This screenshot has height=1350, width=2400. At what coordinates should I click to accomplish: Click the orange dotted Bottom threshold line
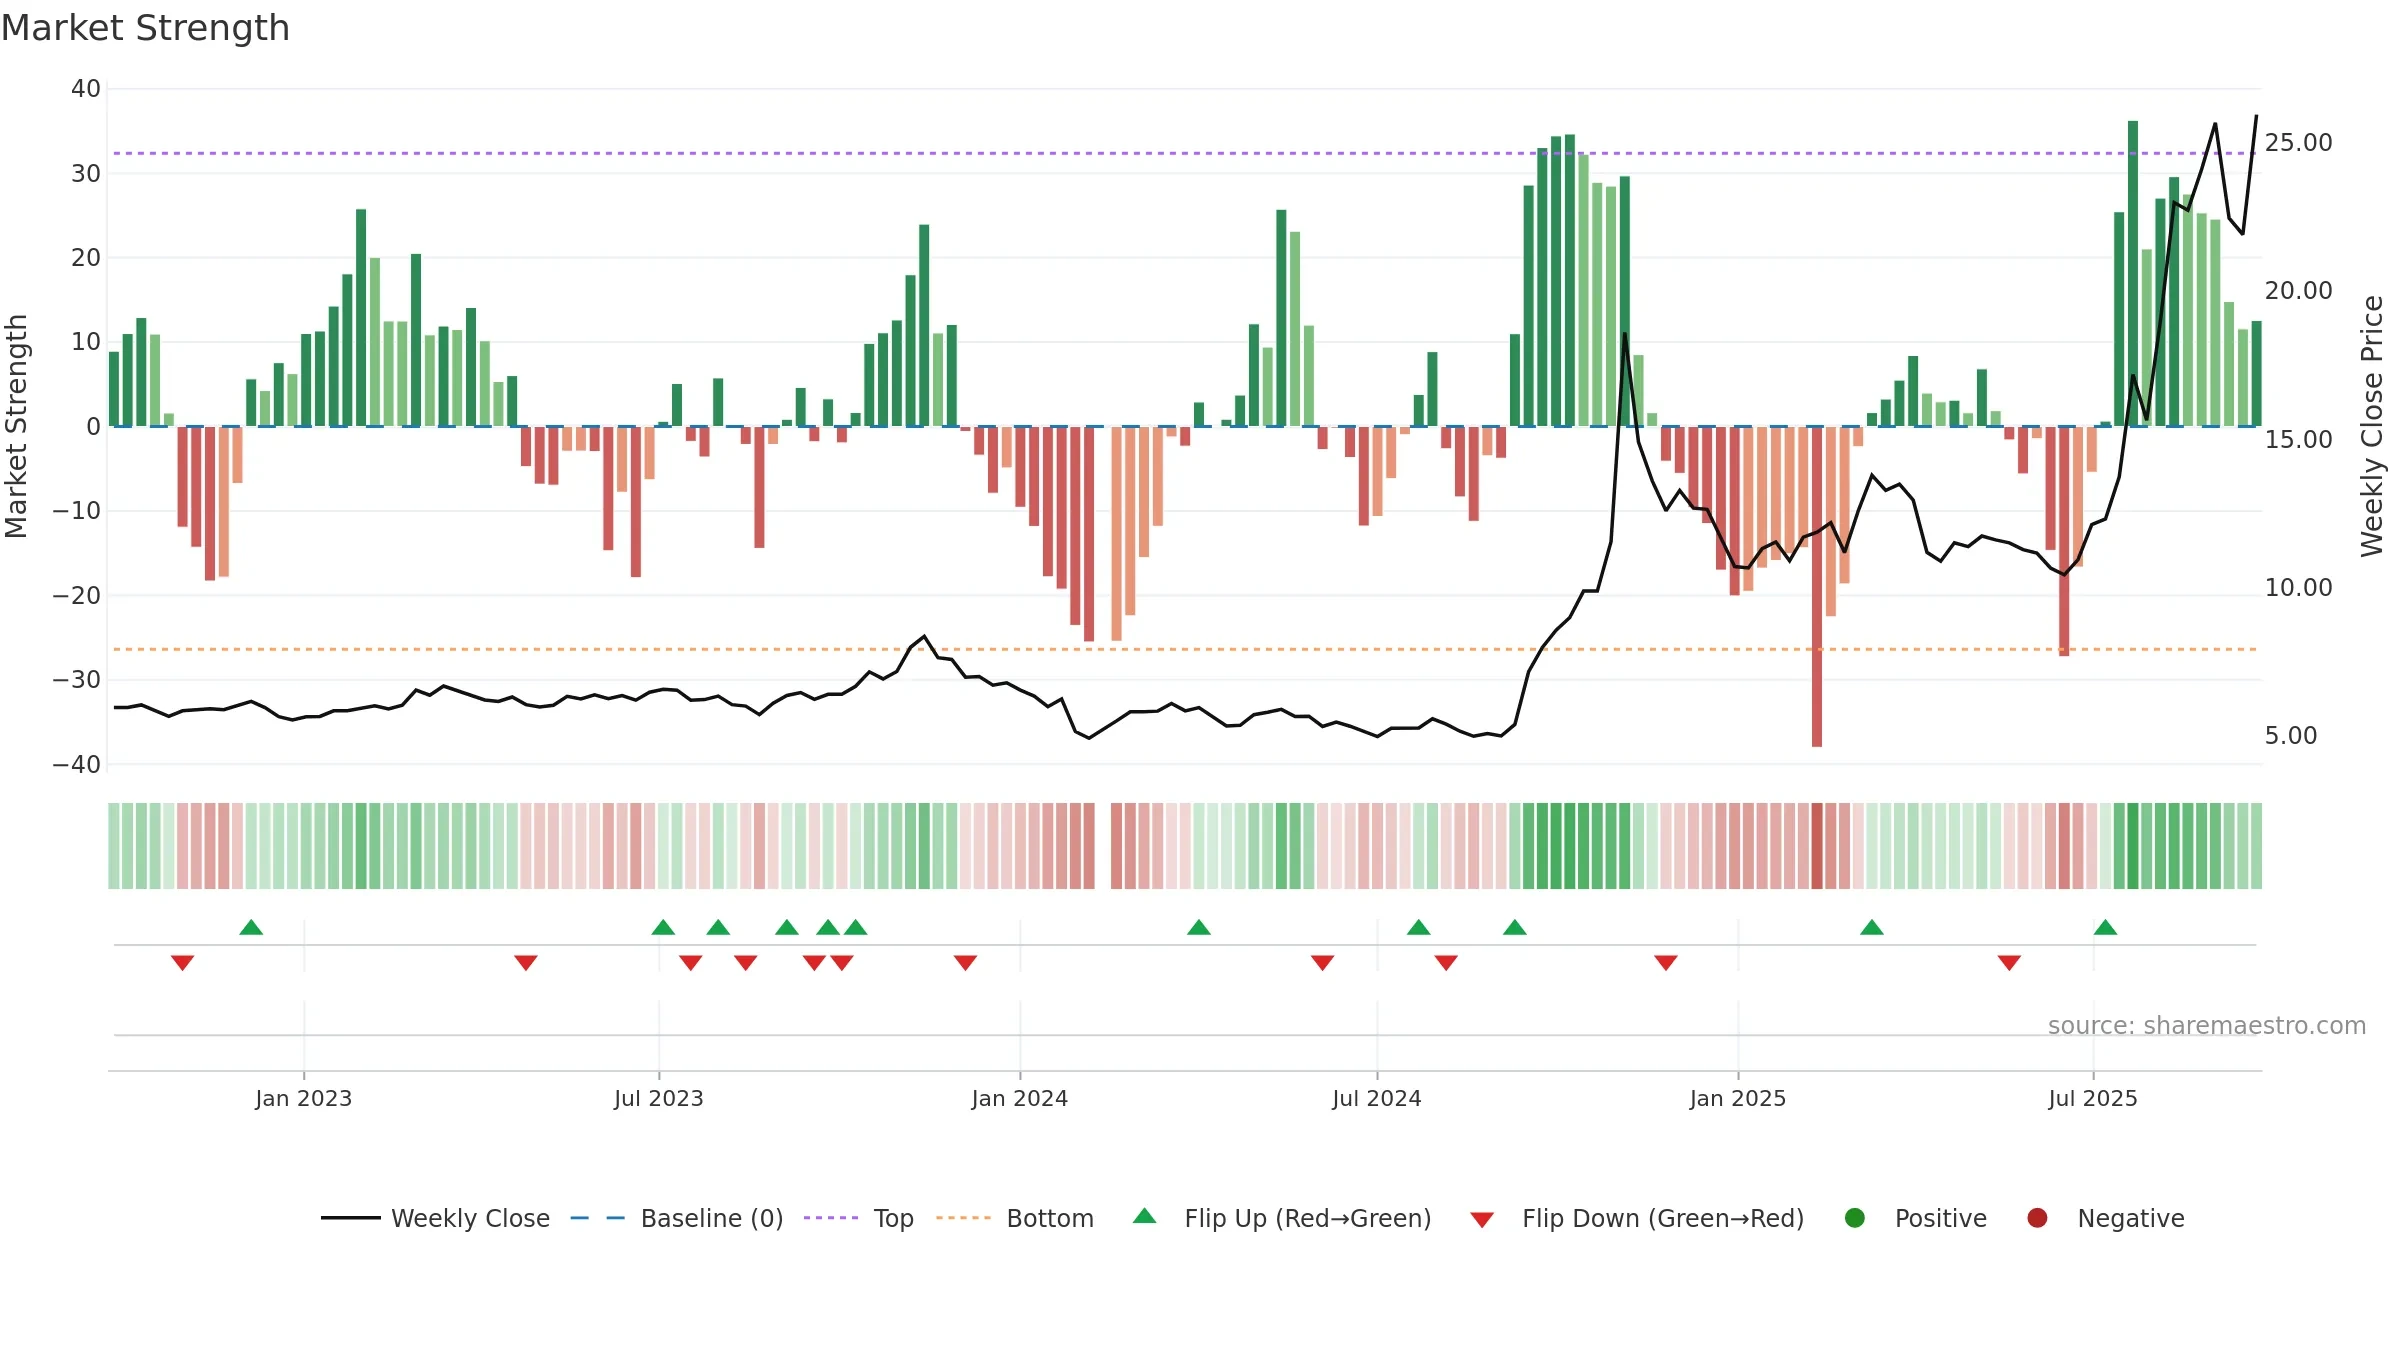pyautogui.click(x=1184, y=649)
